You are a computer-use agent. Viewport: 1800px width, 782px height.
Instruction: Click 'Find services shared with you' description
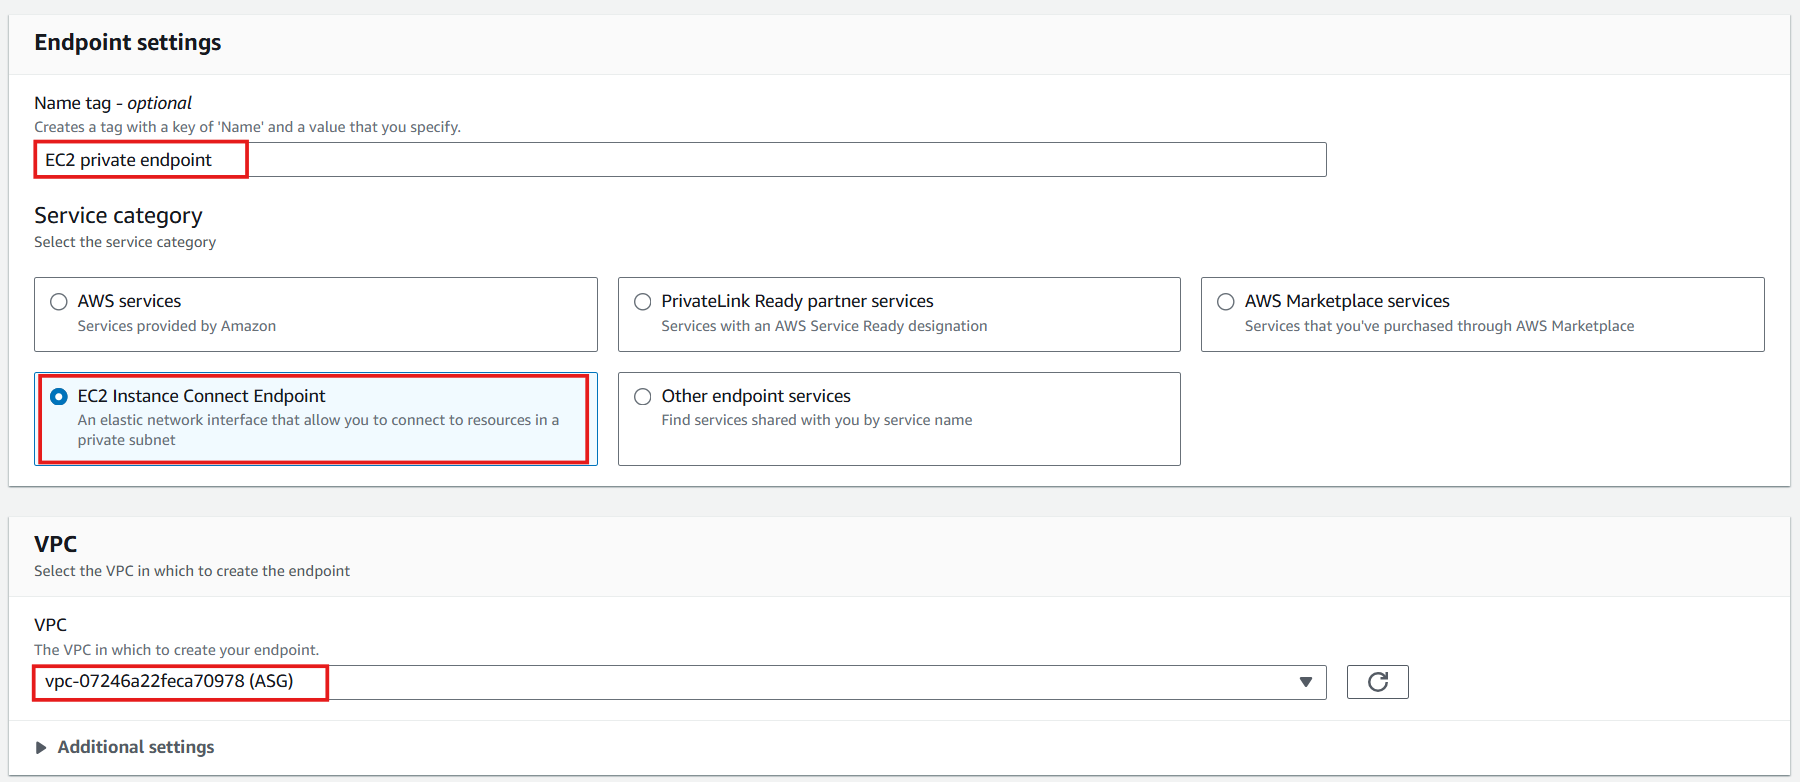coord(817,420)
